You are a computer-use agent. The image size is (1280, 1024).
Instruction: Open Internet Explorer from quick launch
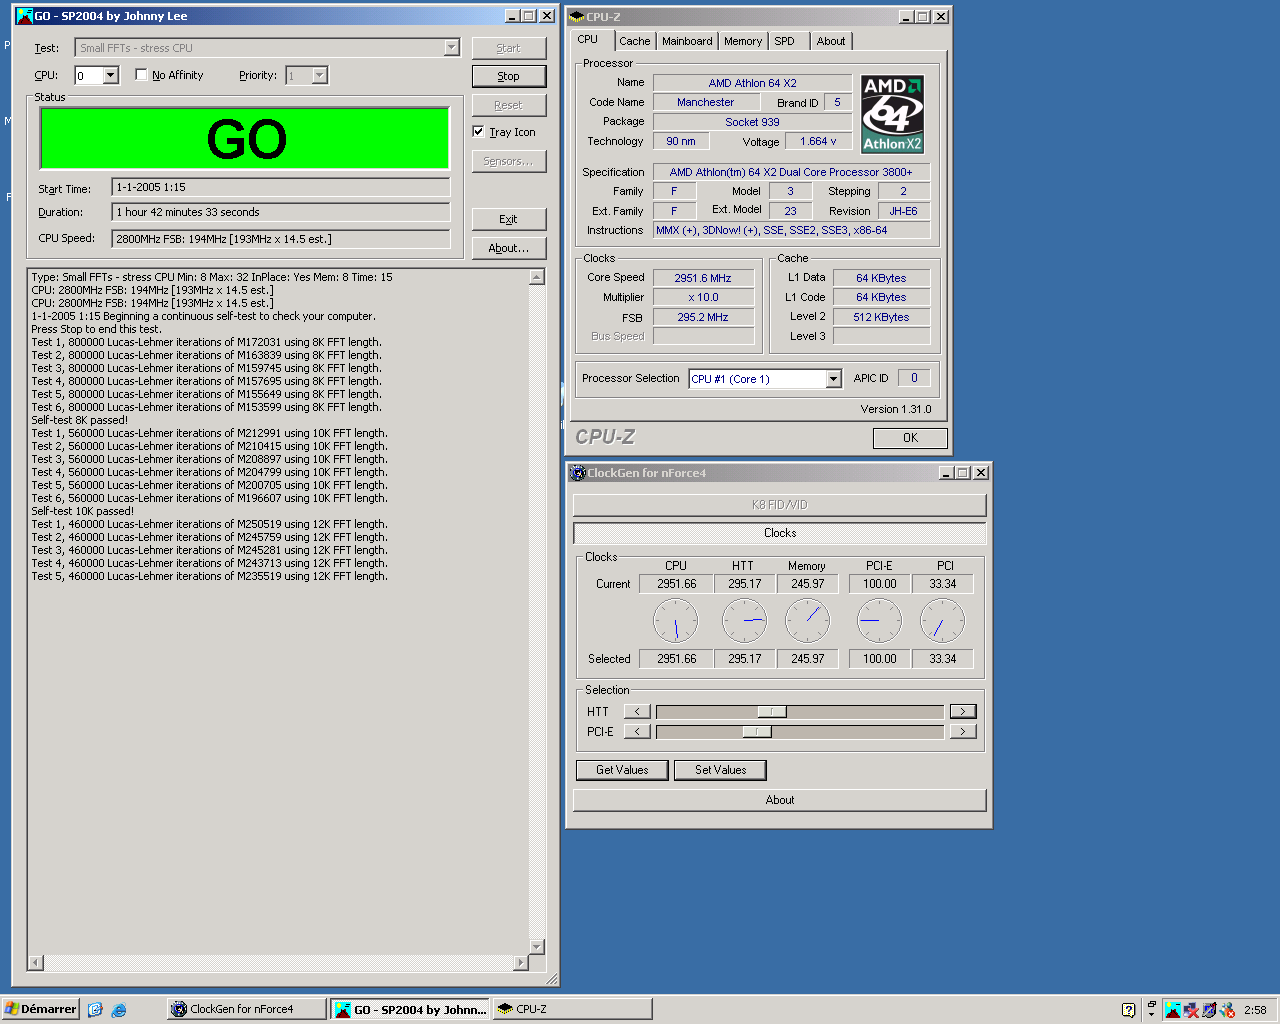click(119, 1010)
